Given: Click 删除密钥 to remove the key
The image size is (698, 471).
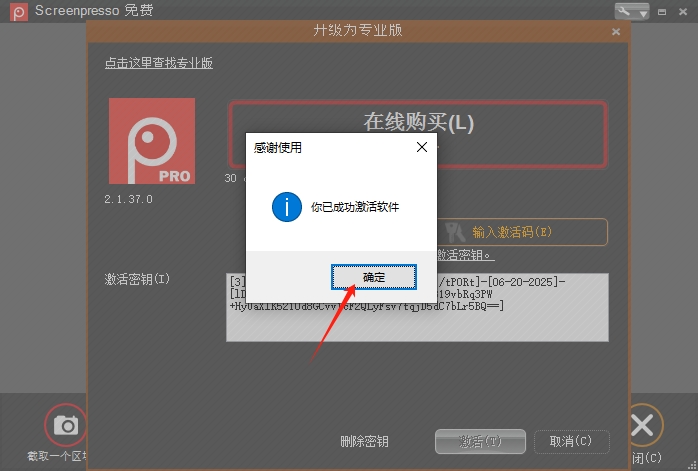Looking at the screenshot, I should coord(364,441).
